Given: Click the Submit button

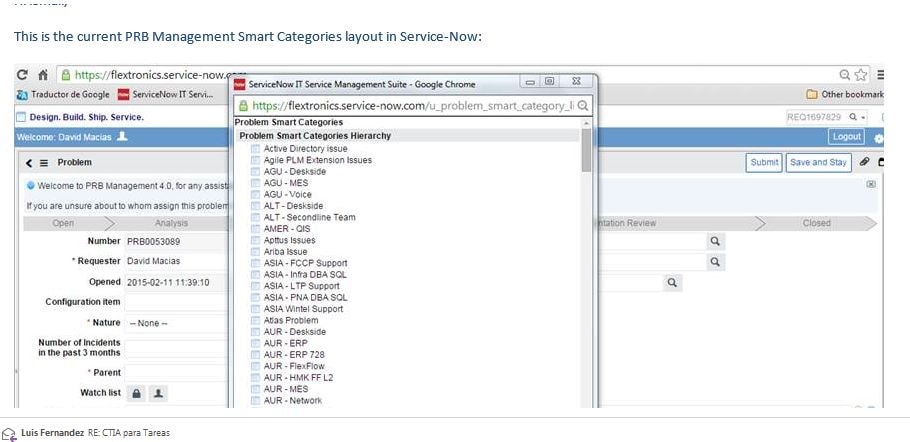Looking at the screenshot, I should point(764,162).
